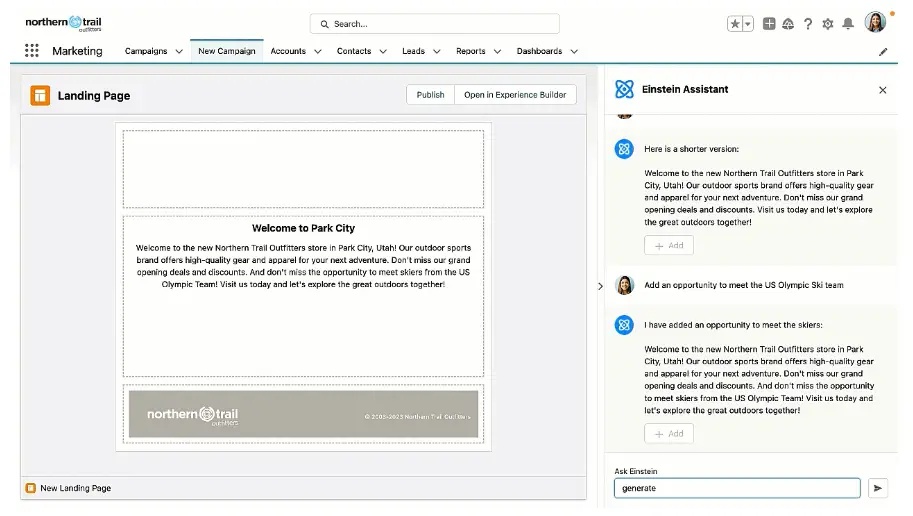Open the Accounts tab
This screenshot has width=913, height=516.
(288, 51)
